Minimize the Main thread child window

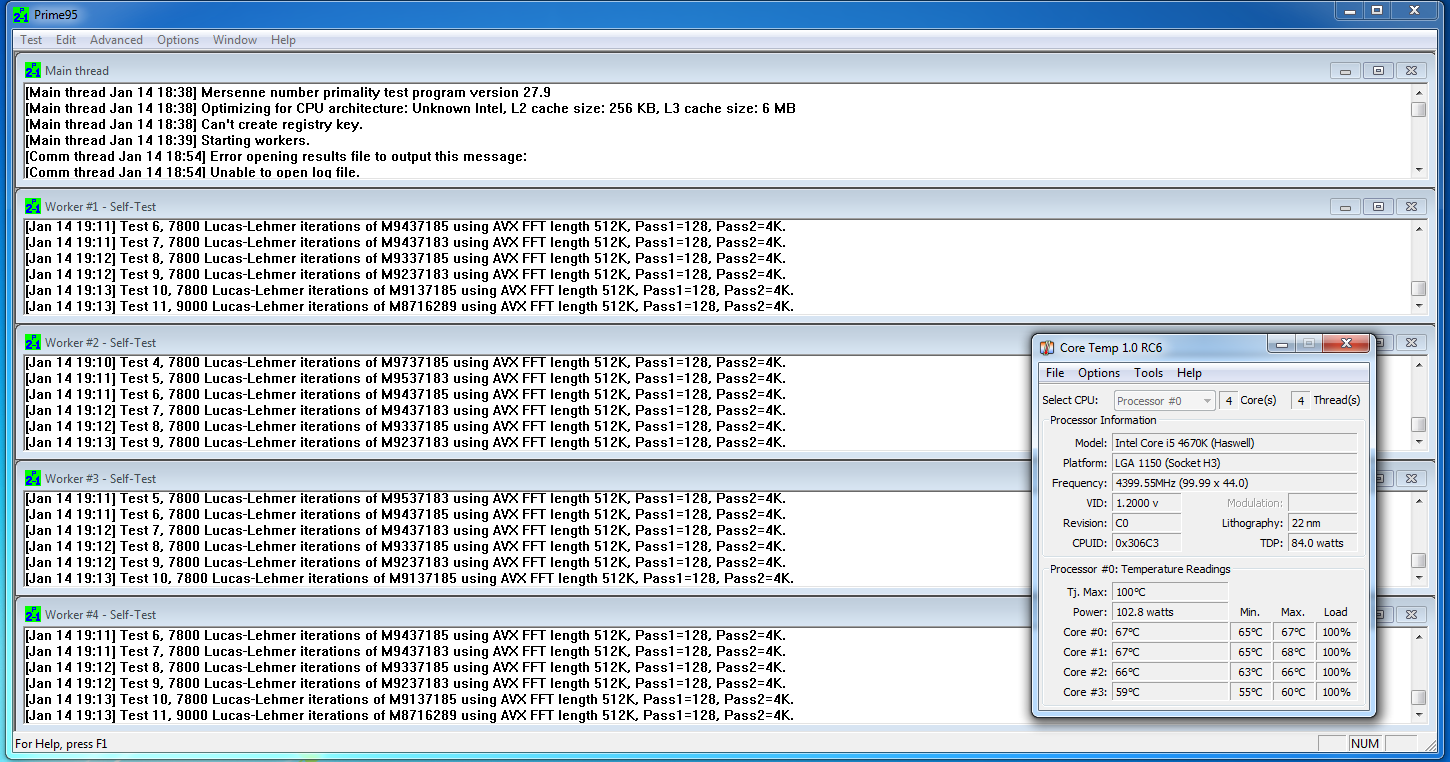click(x=1345, y=71)
